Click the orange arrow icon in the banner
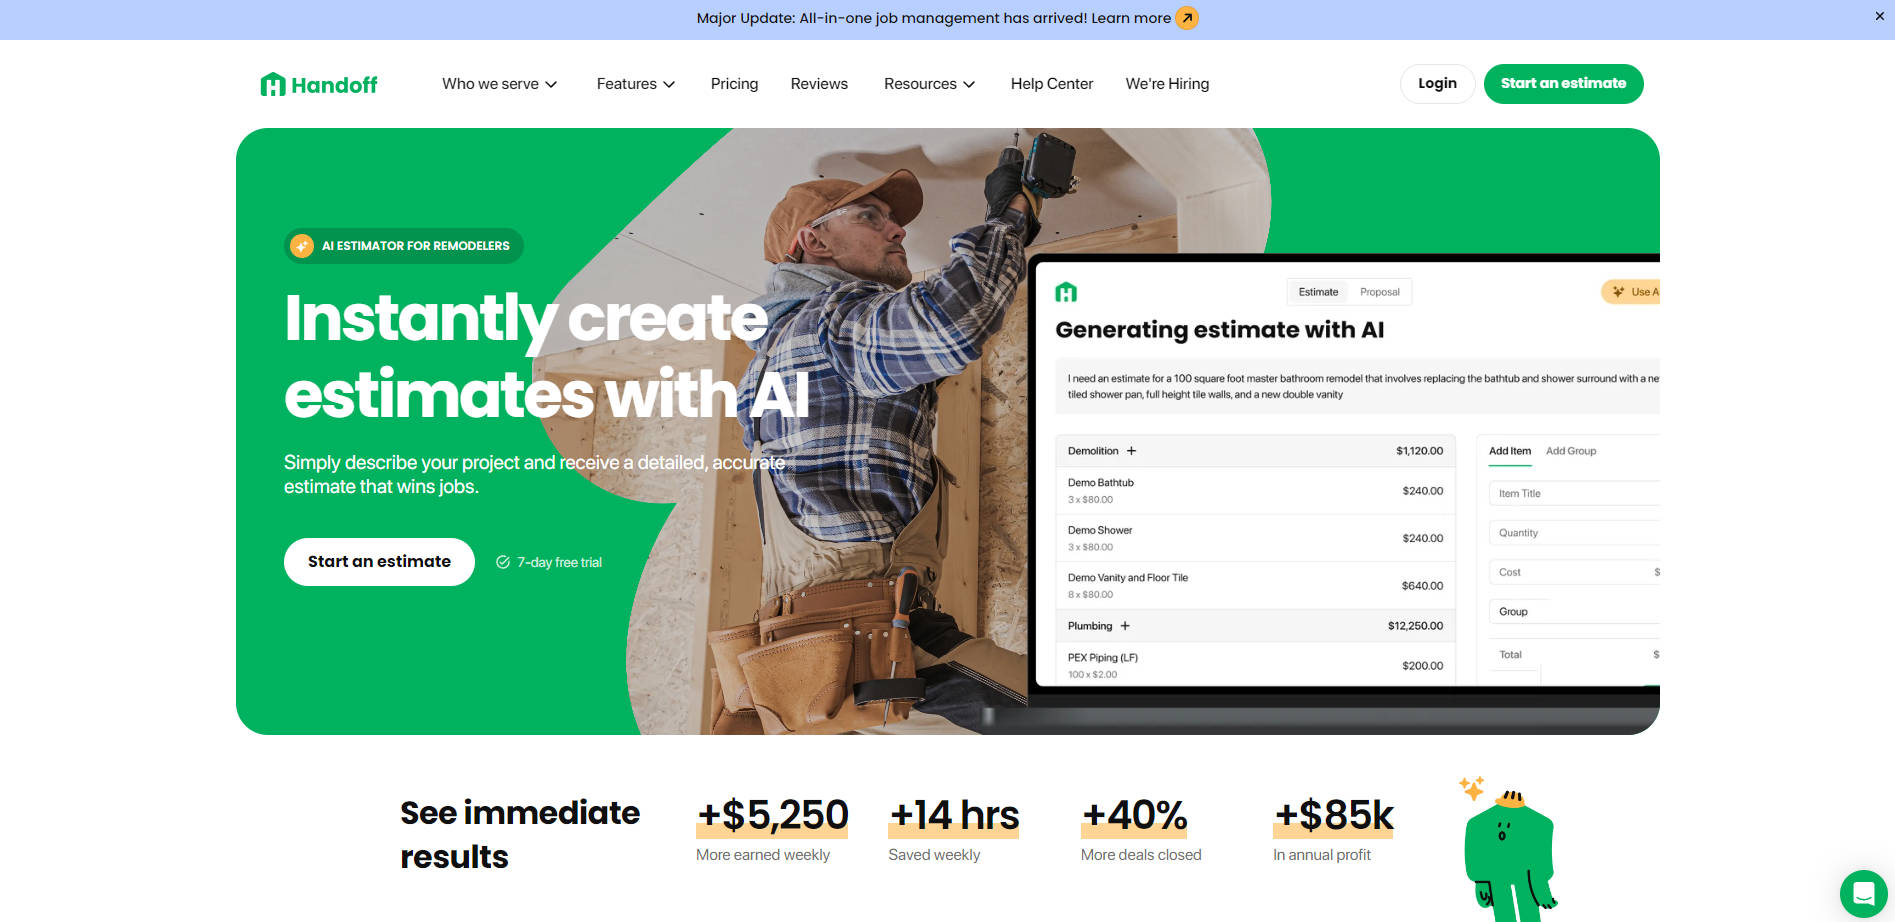The image size is (1895, 922). point(1187,18)
